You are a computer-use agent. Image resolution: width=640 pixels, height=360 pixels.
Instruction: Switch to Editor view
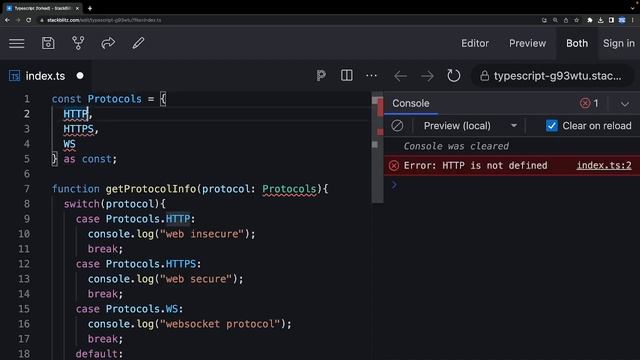(475, 43)
